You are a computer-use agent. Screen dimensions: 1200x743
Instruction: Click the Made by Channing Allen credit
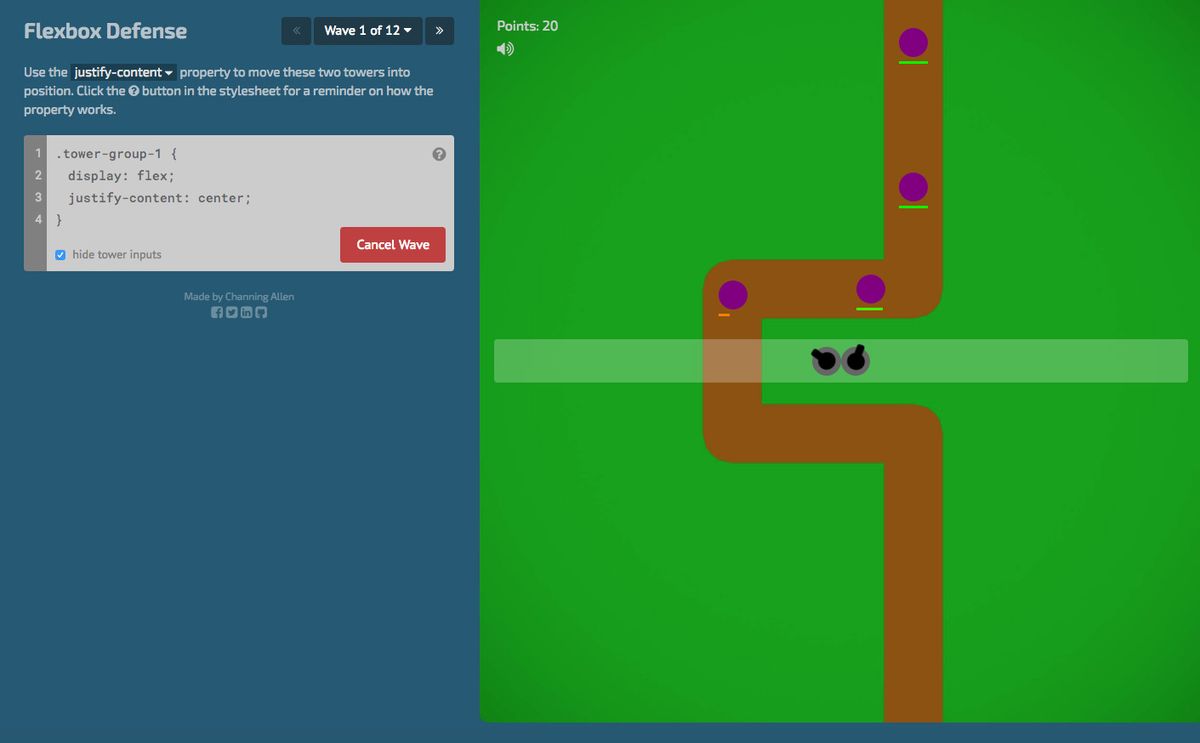click(x=240, y=296)
